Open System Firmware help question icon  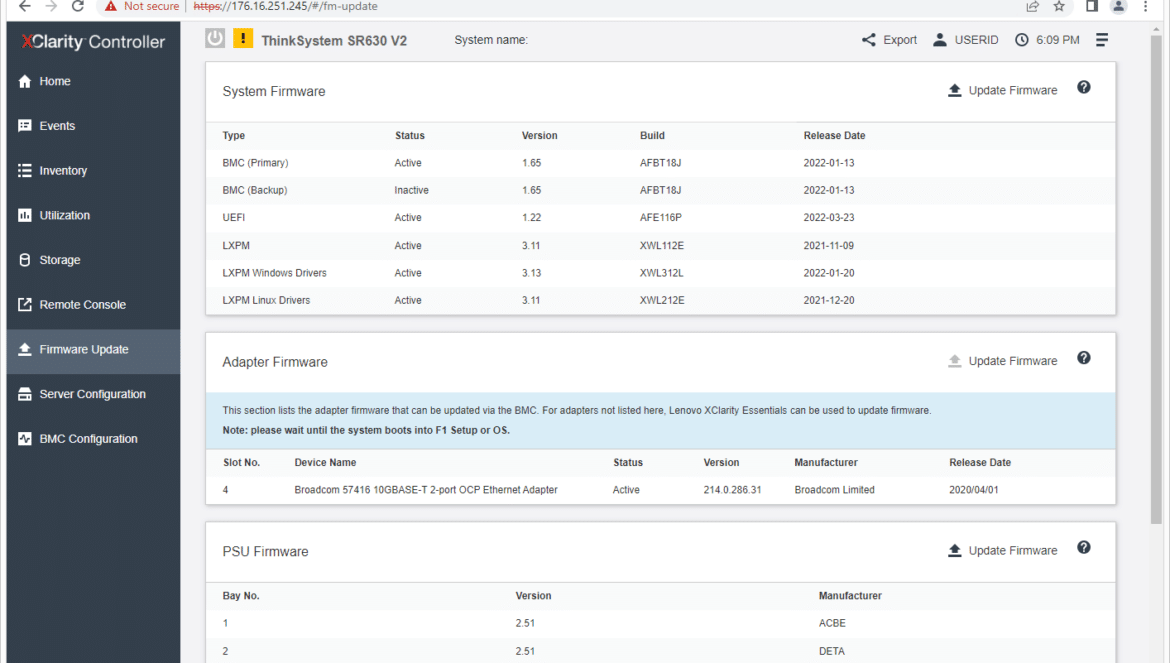coord(1083,87)
